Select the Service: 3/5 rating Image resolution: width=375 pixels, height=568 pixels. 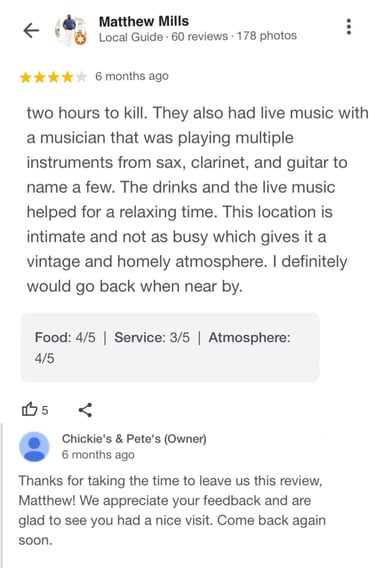click(152, 338)
